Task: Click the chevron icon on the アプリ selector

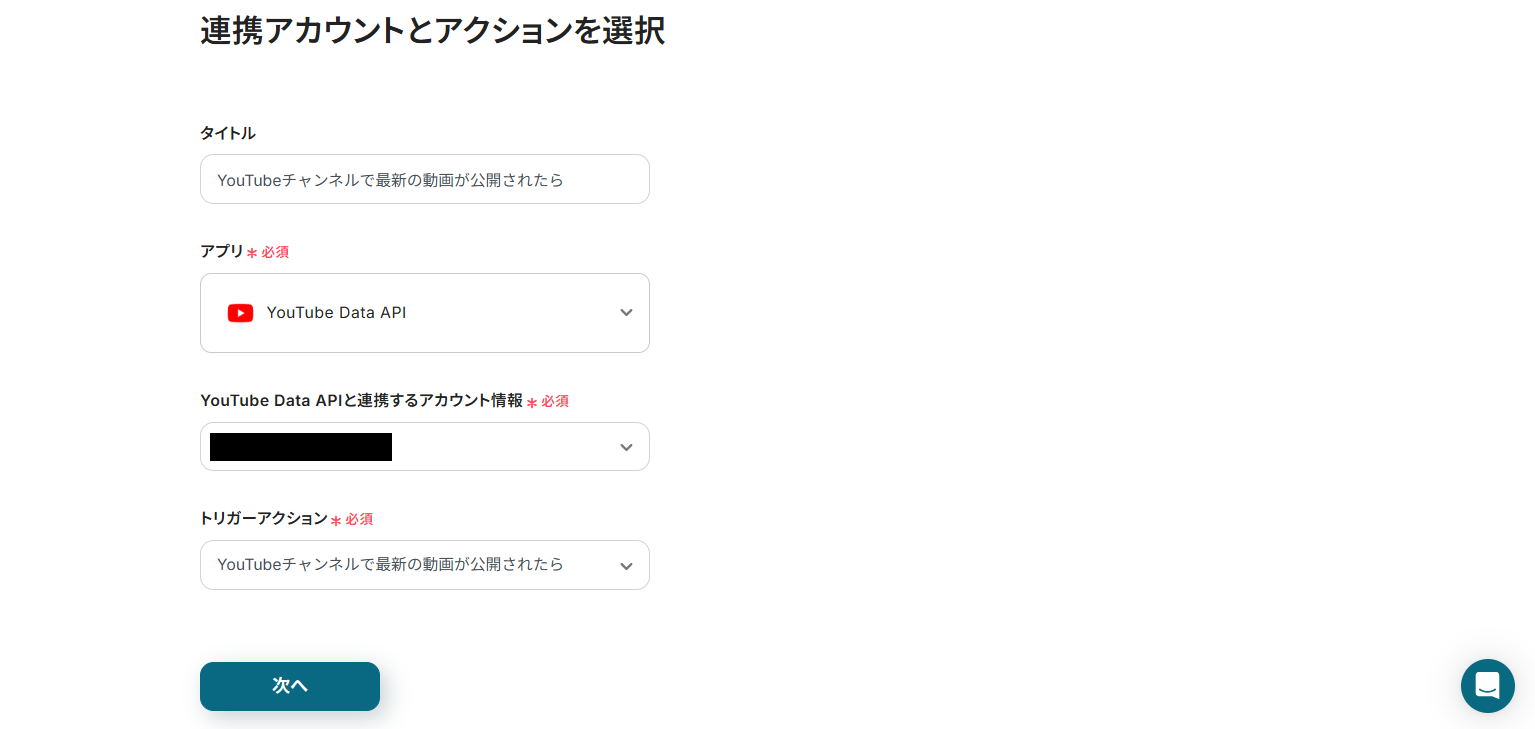Action: coord(626,313)
